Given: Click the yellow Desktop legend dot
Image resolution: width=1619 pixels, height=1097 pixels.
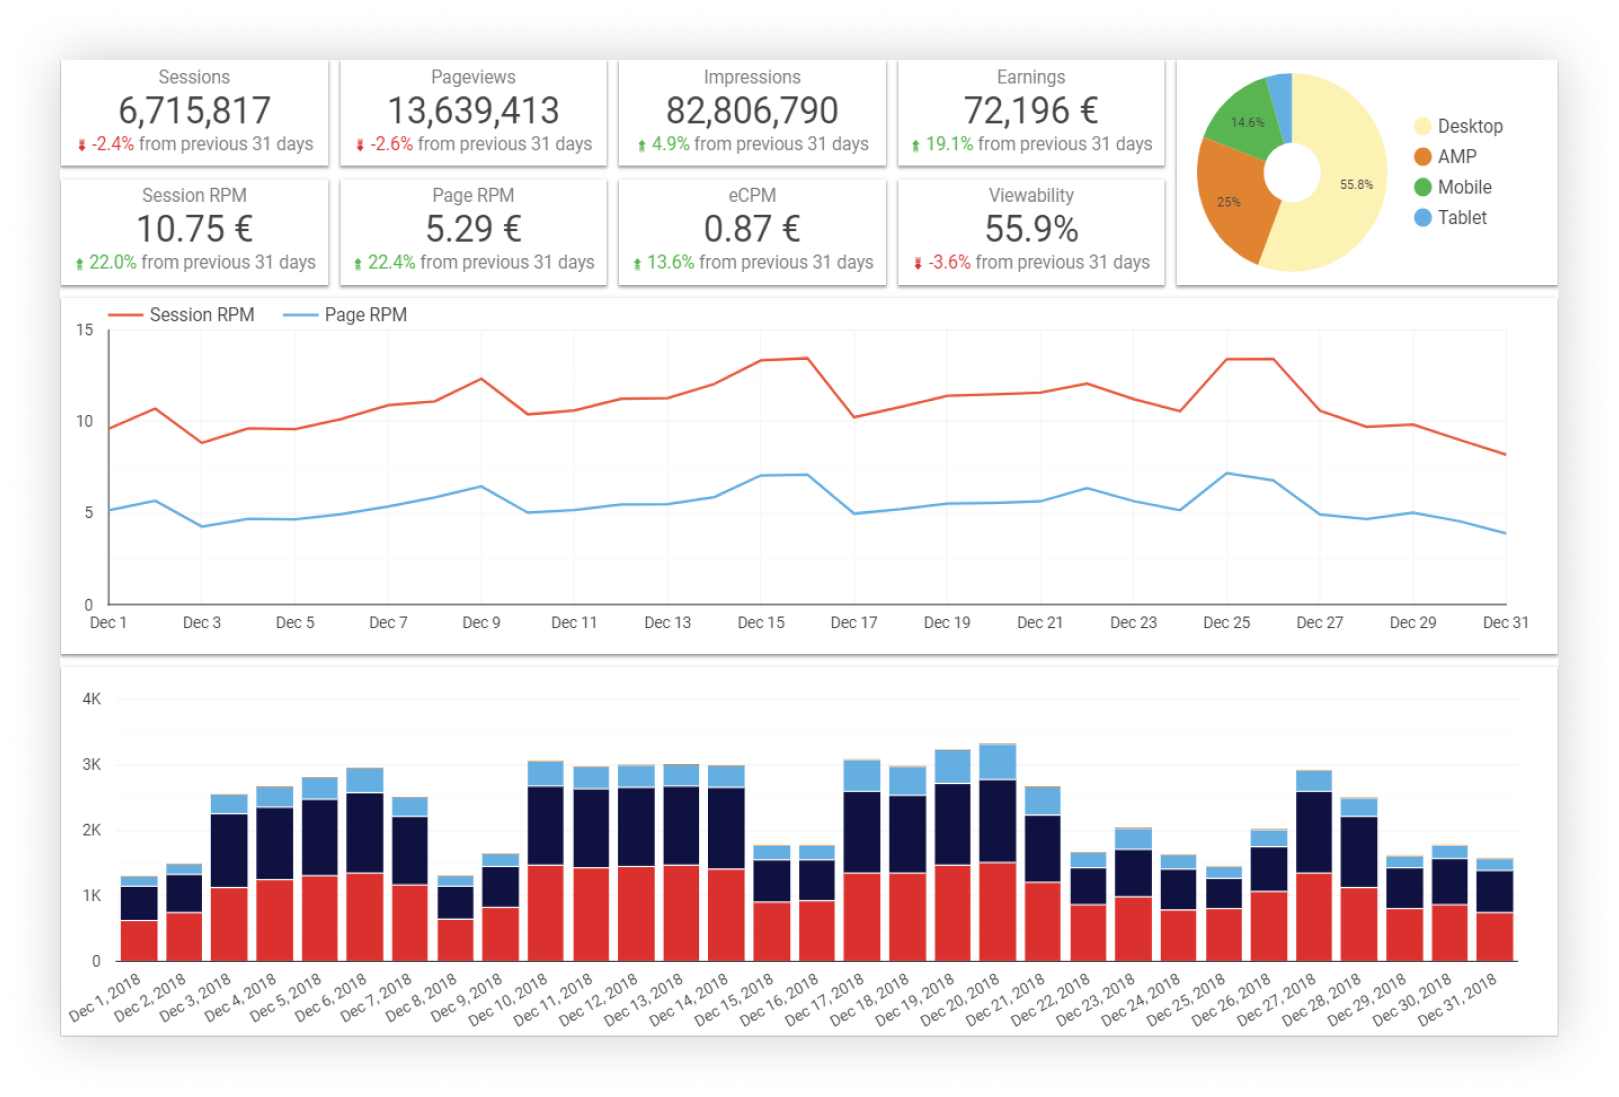Looking at the screenshot, I should (1422, 126).
